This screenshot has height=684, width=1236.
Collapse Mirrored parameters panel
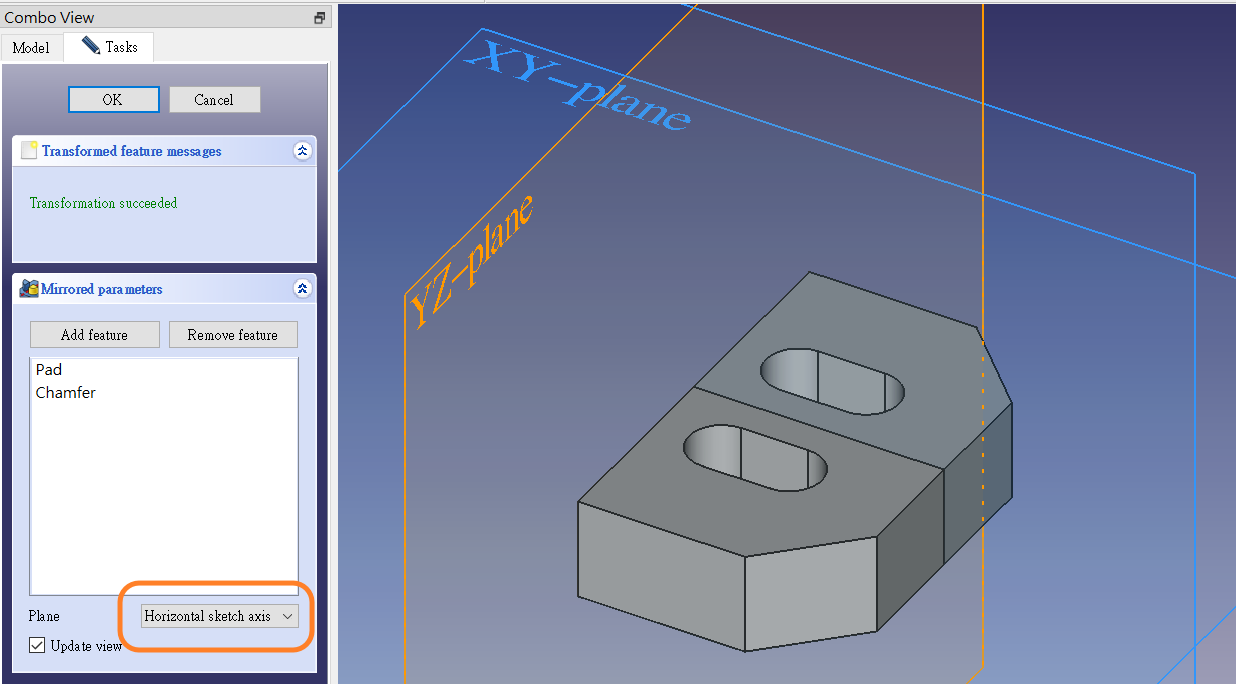click(x=303, y=288)
